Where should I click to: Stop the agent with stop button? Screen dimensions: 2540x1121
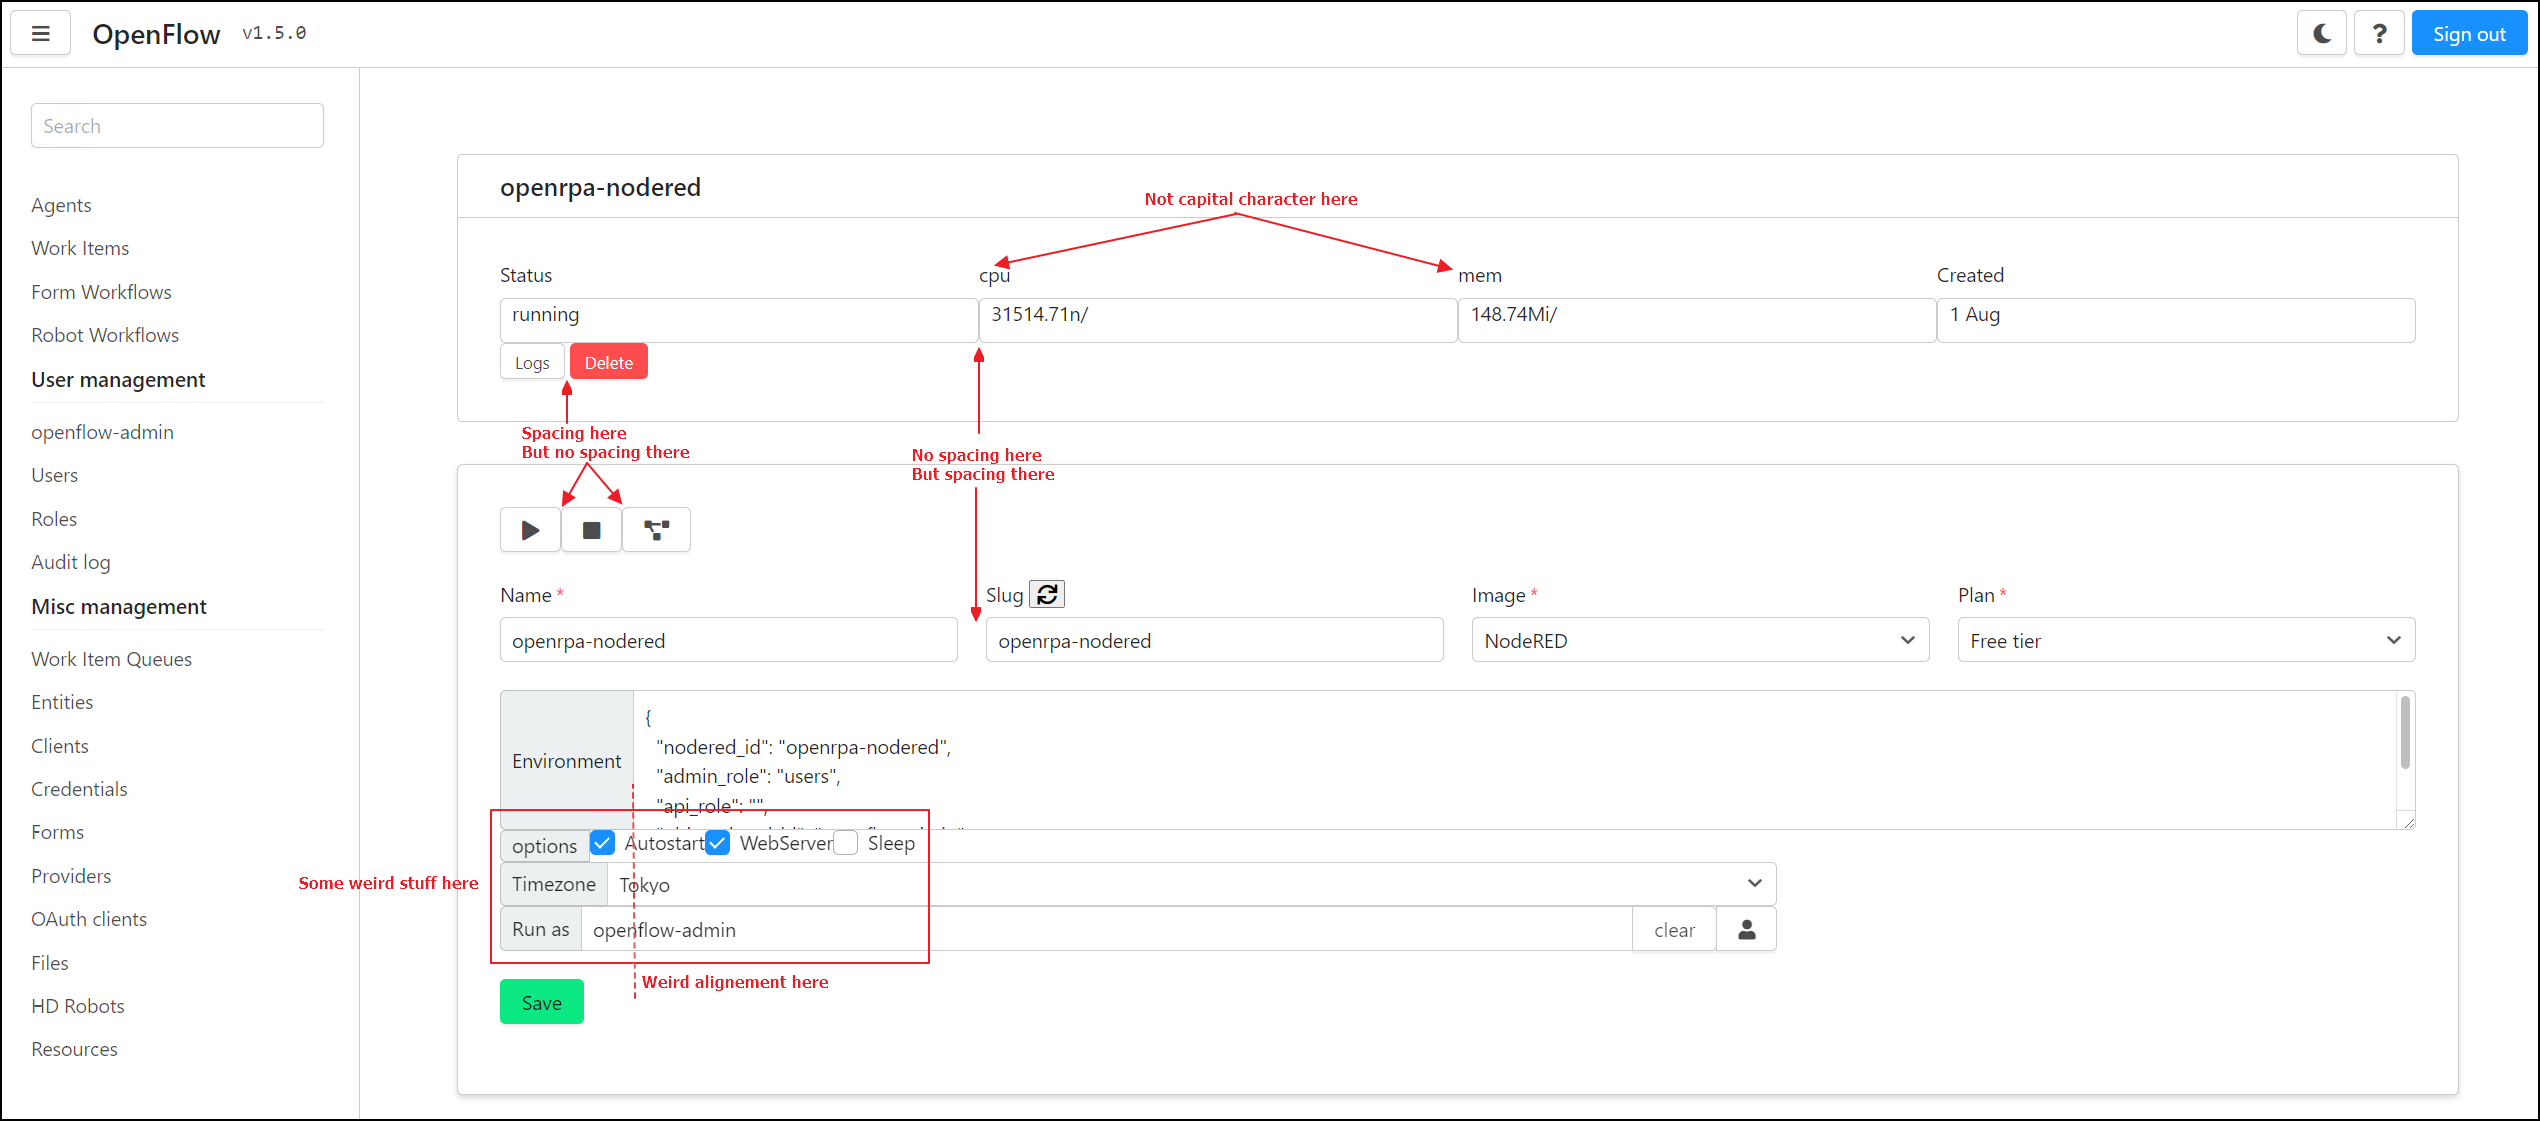coord(591,530)
